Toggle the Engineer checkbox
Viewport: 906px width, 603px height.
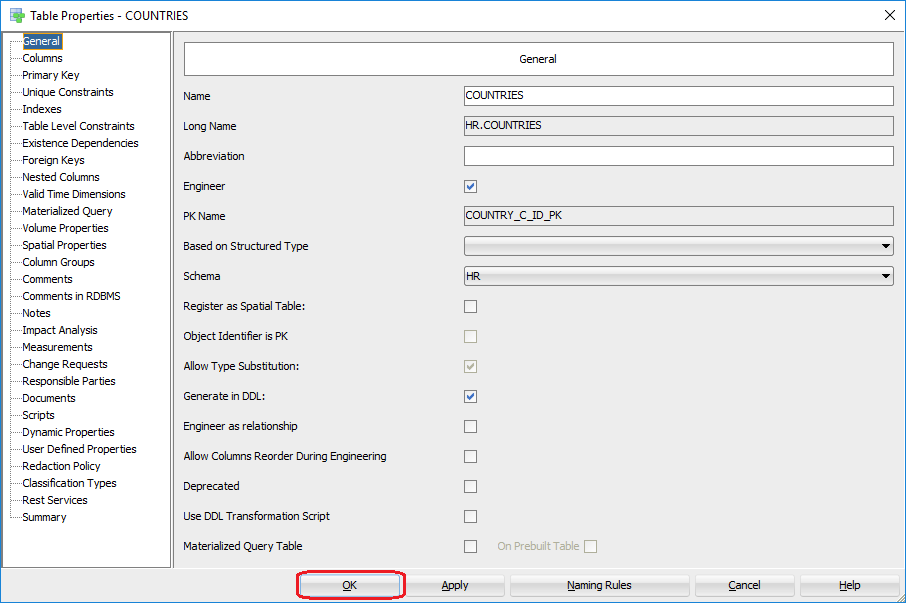coord(470,186)
